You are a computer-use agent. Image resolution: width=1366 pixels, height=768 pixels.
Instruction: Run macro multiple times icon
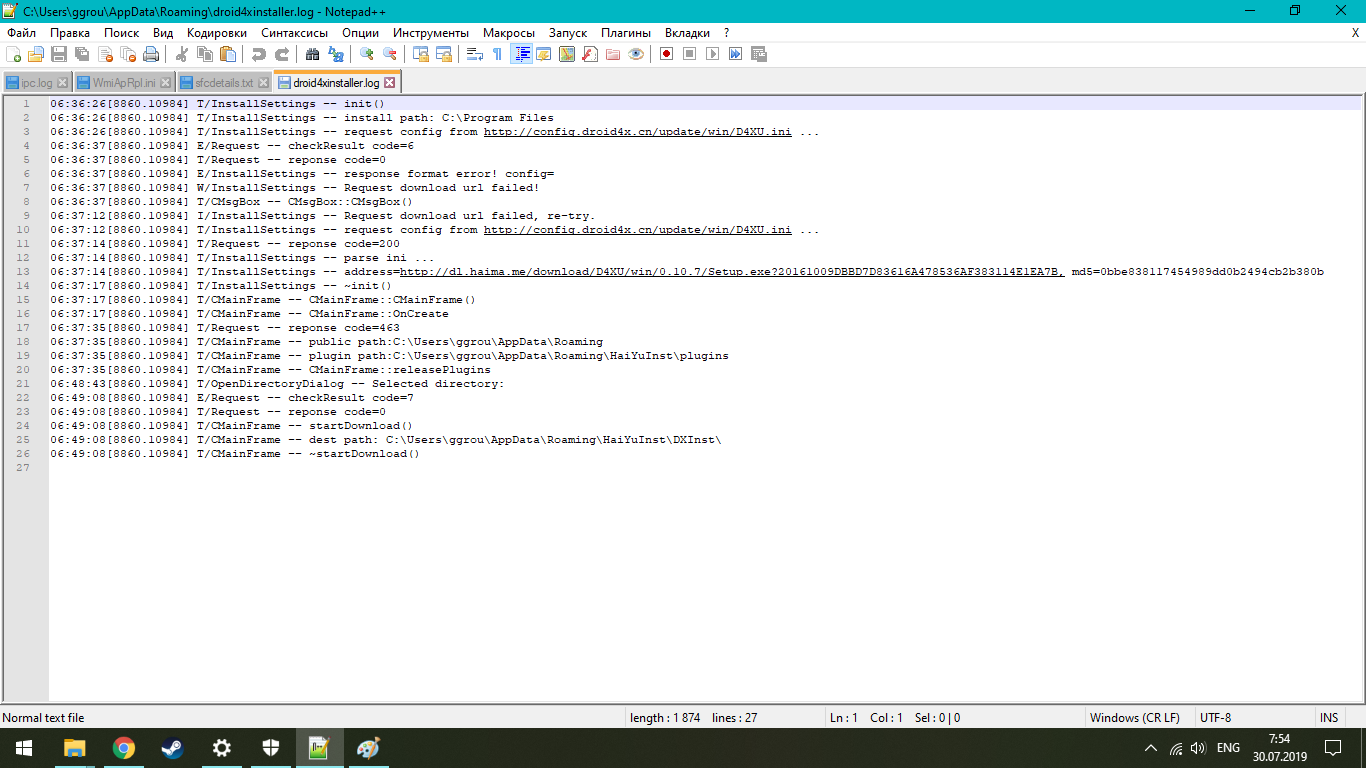click(x=735, y=54)
